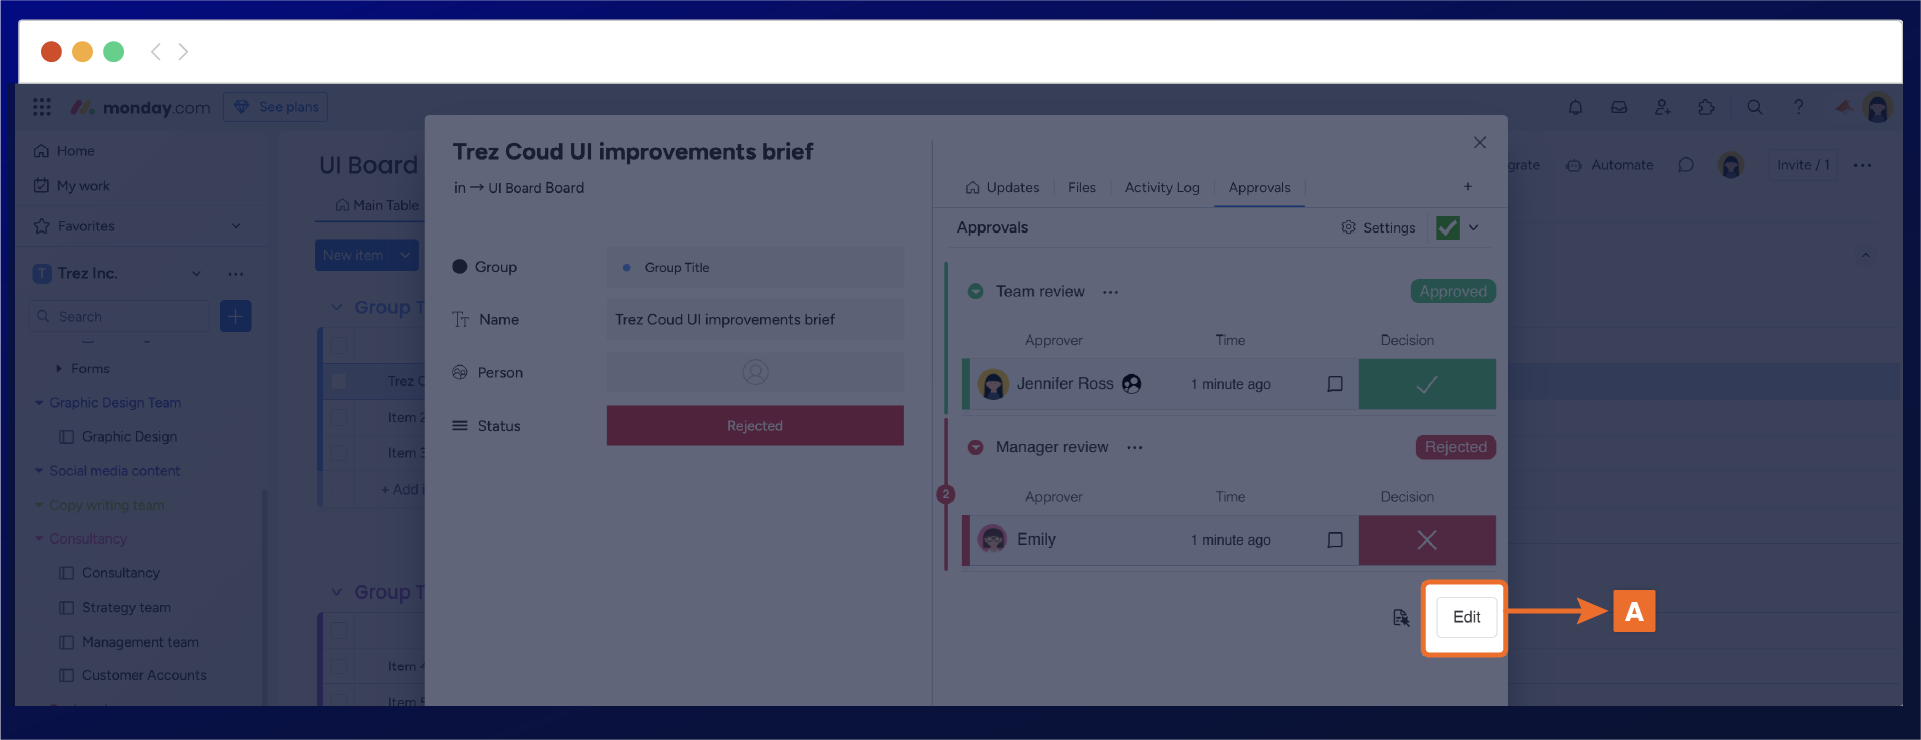The image size is (1921, 740).
Task: Collapse the Manager review approval step
Action: (975, 448)
